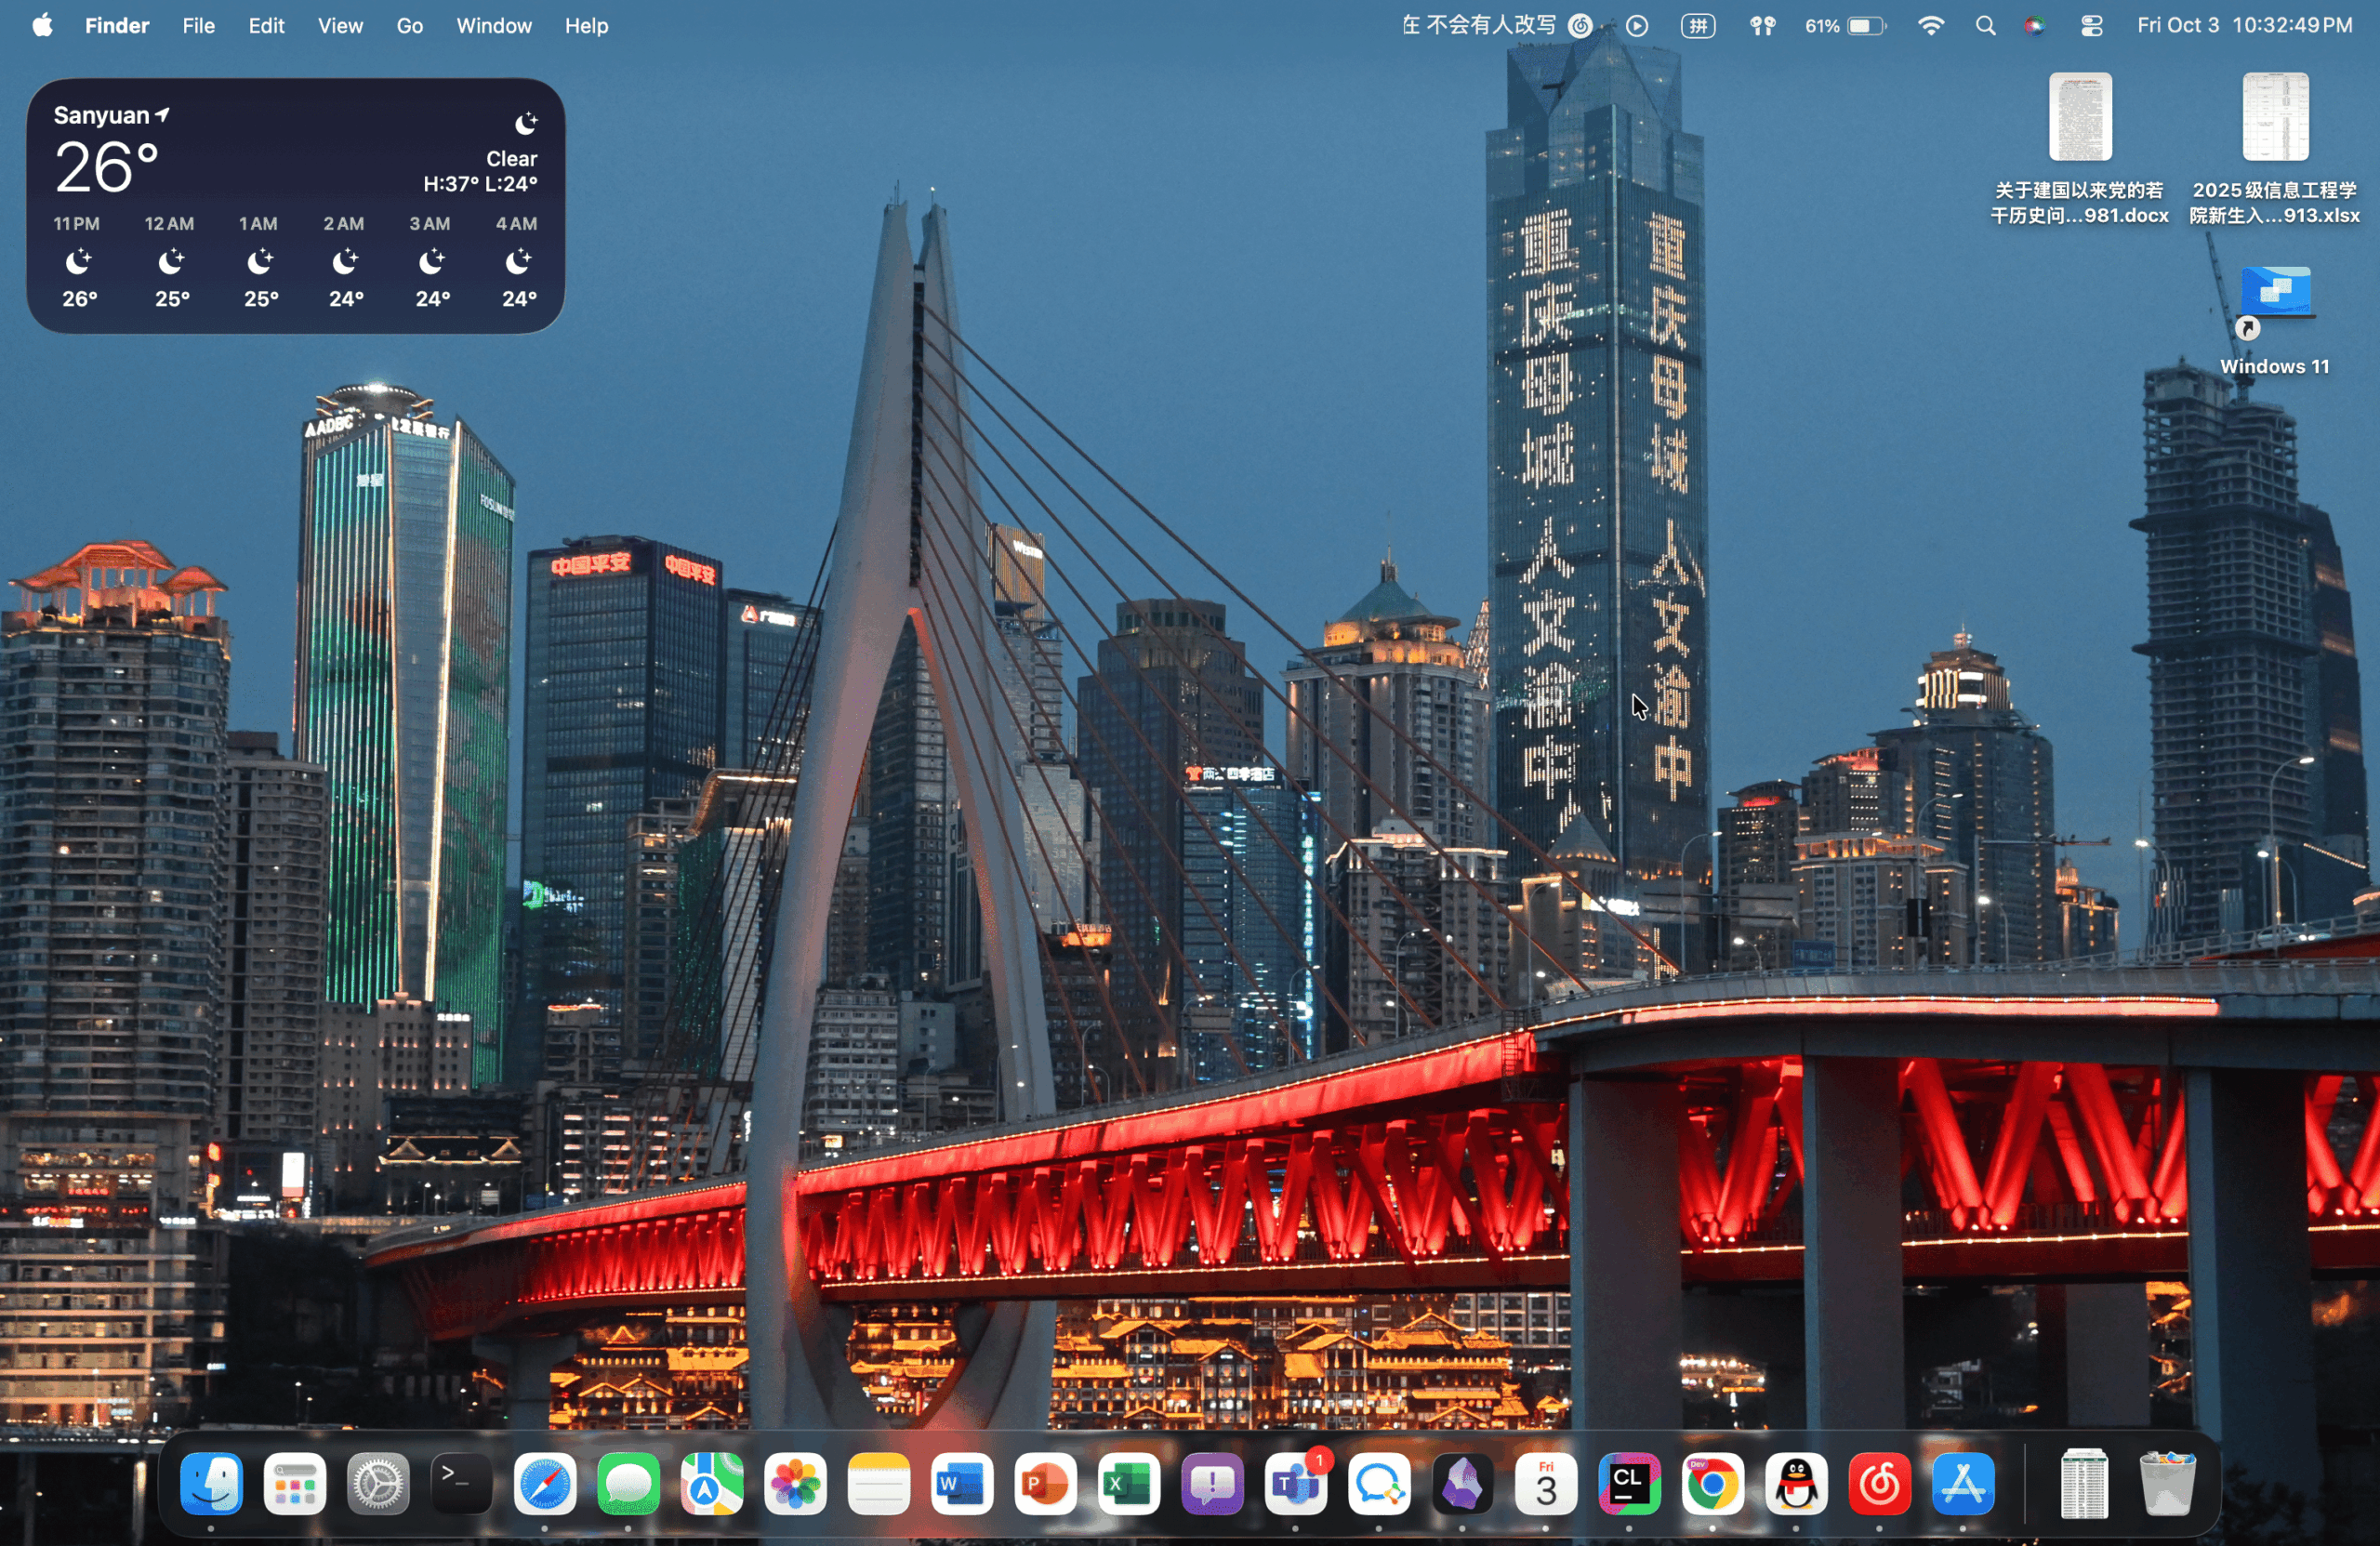Open Control Center toggles in menu bar
Viewport: 2380px width, 1546px height.
coord(2091,26)
